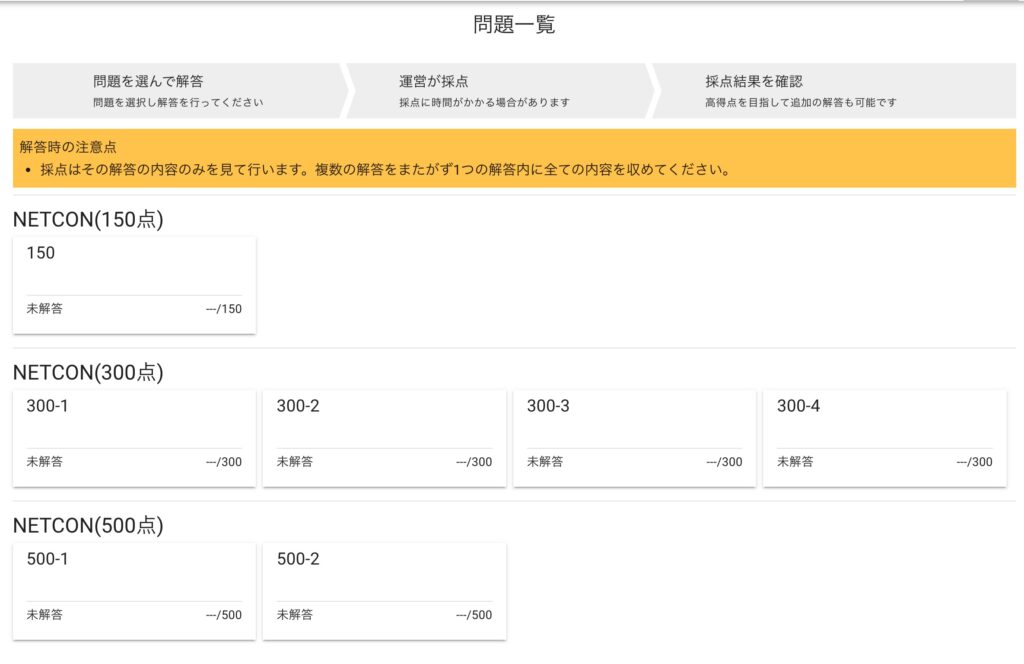Open problem card 300-1
The image size is (1024, 664).
tap(135, 438)
